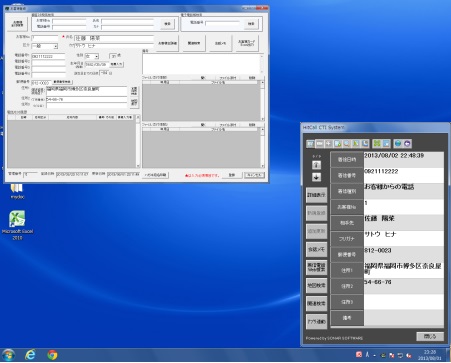451x363 pixels.
Task: Click the down arrow button in HitCall panel
Action: 316,177
